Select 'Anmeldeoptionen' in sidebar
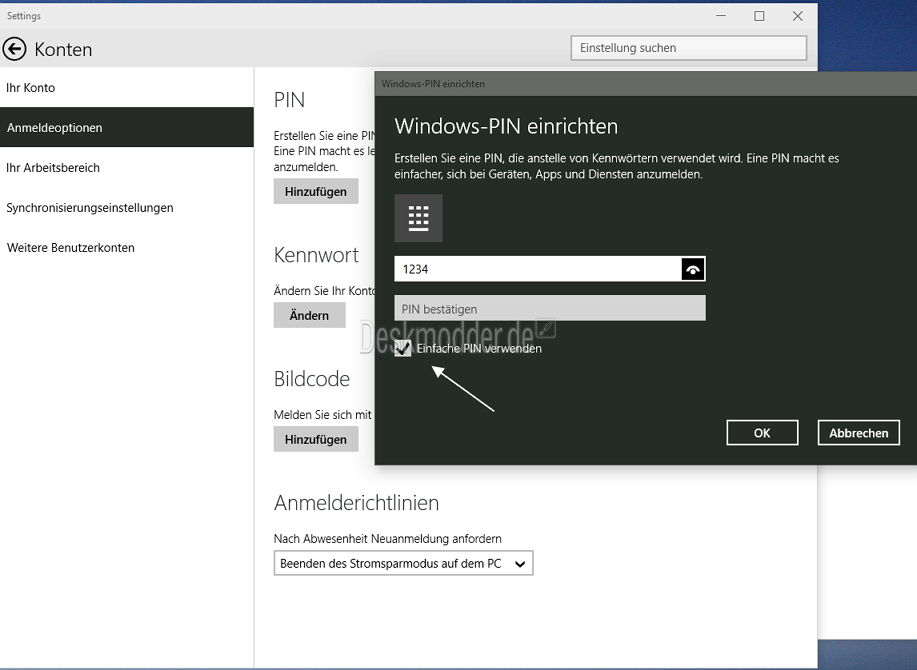The image size is (917, 670). coord(127,127)
